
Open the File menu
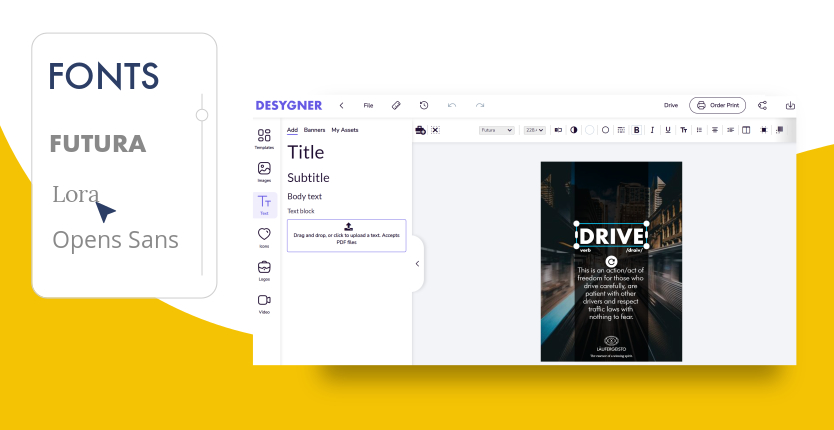(368, 105)
